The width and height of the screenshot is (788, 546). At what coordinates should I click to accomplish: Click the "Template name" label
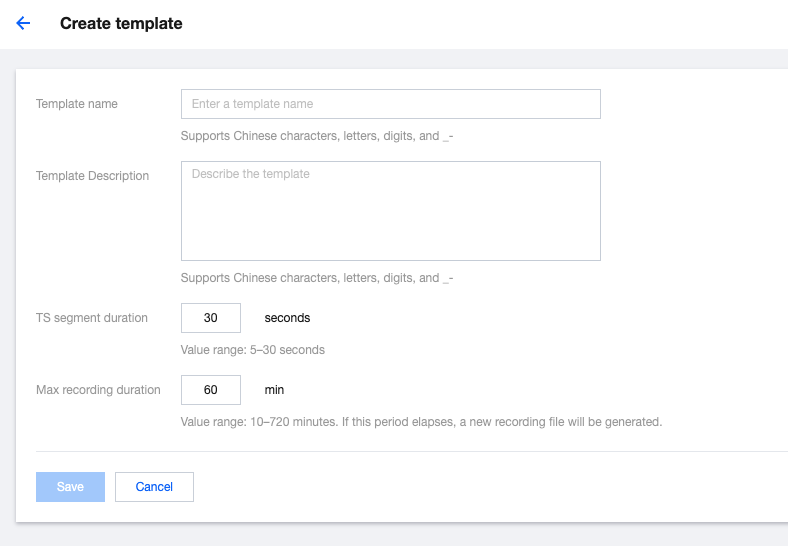[77, 104]
